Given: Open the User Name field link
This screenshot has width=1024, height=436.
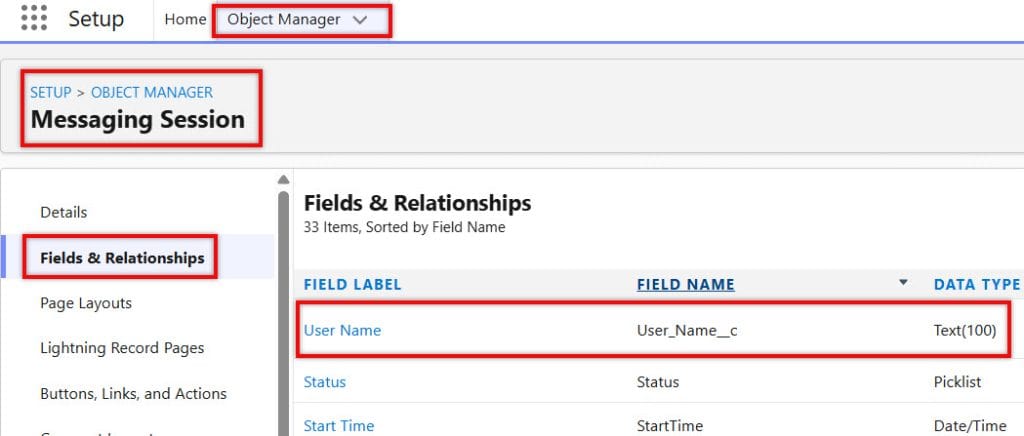Looking at the screenshot, I should [342, 331].
